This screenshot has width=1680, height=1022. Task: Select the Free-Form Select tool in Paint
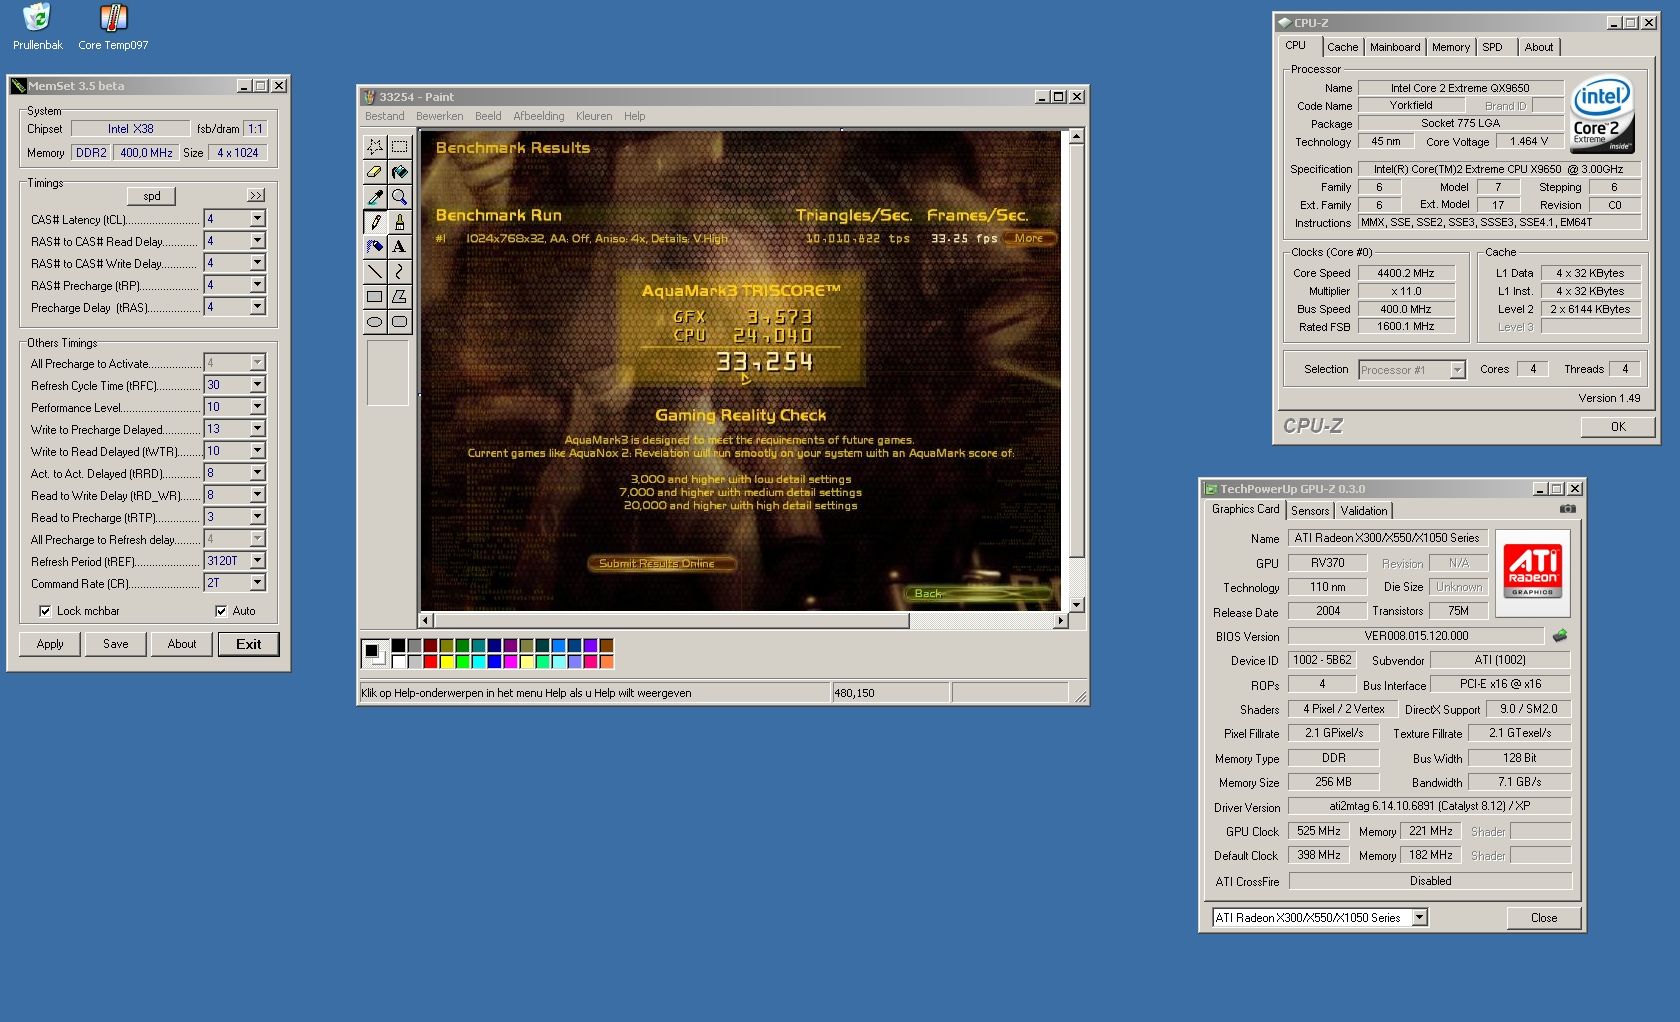pyautogui.click(x=374, y=146)
